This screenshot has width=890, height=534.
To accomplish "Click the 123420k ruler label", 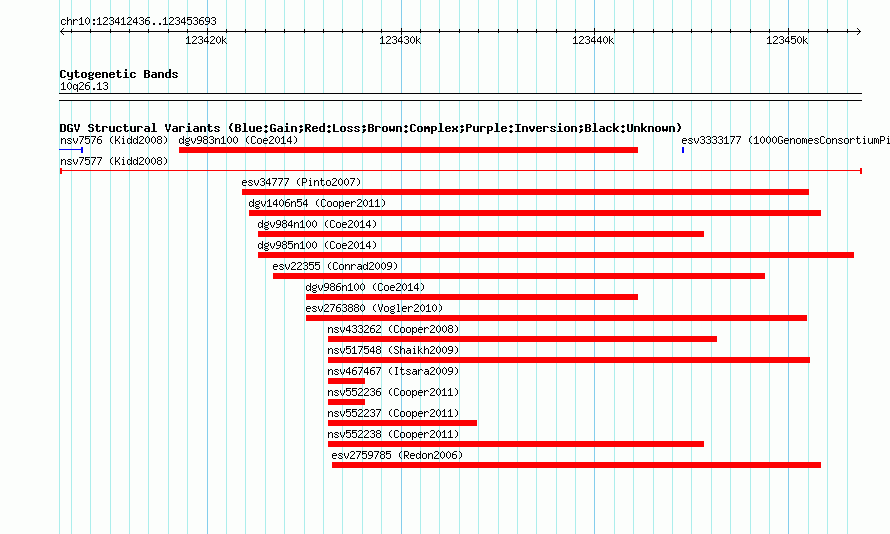I will click(x=206, y=40).
